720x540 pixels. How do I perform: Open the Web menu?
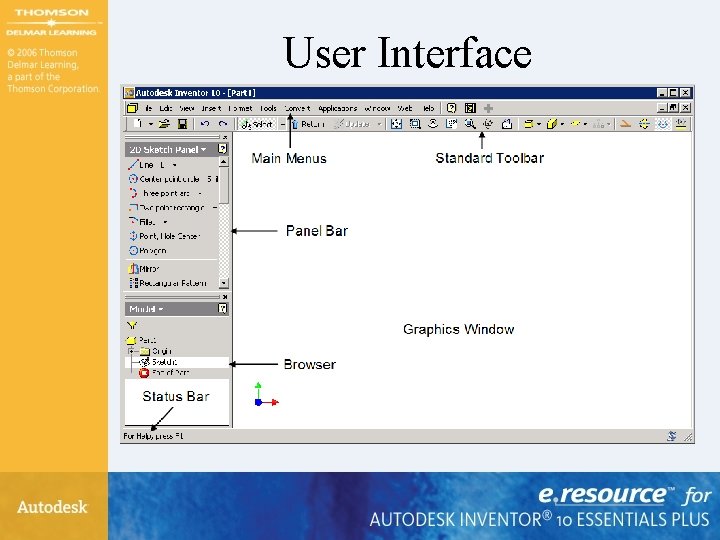(405, 108)
